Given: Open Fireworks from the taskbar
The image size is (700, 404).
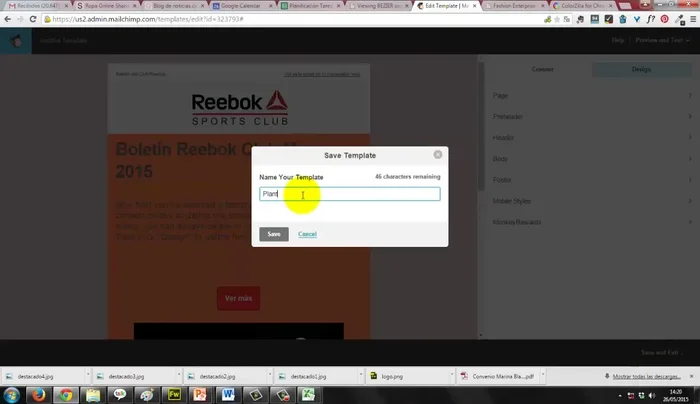Looking at the screenshot, I should point(174,394).
